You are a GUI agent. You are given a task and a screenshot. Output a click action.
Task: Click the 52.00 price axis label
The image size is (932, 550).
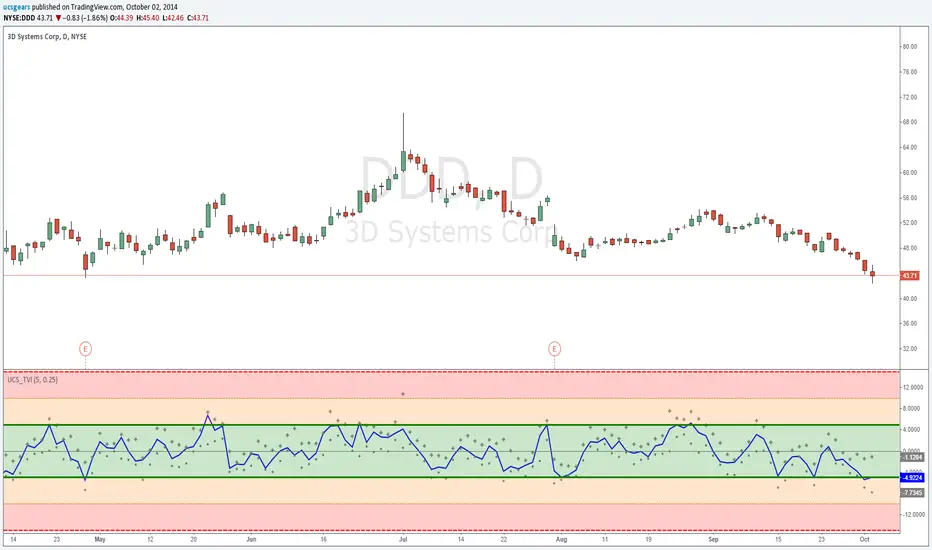point(909,222)
